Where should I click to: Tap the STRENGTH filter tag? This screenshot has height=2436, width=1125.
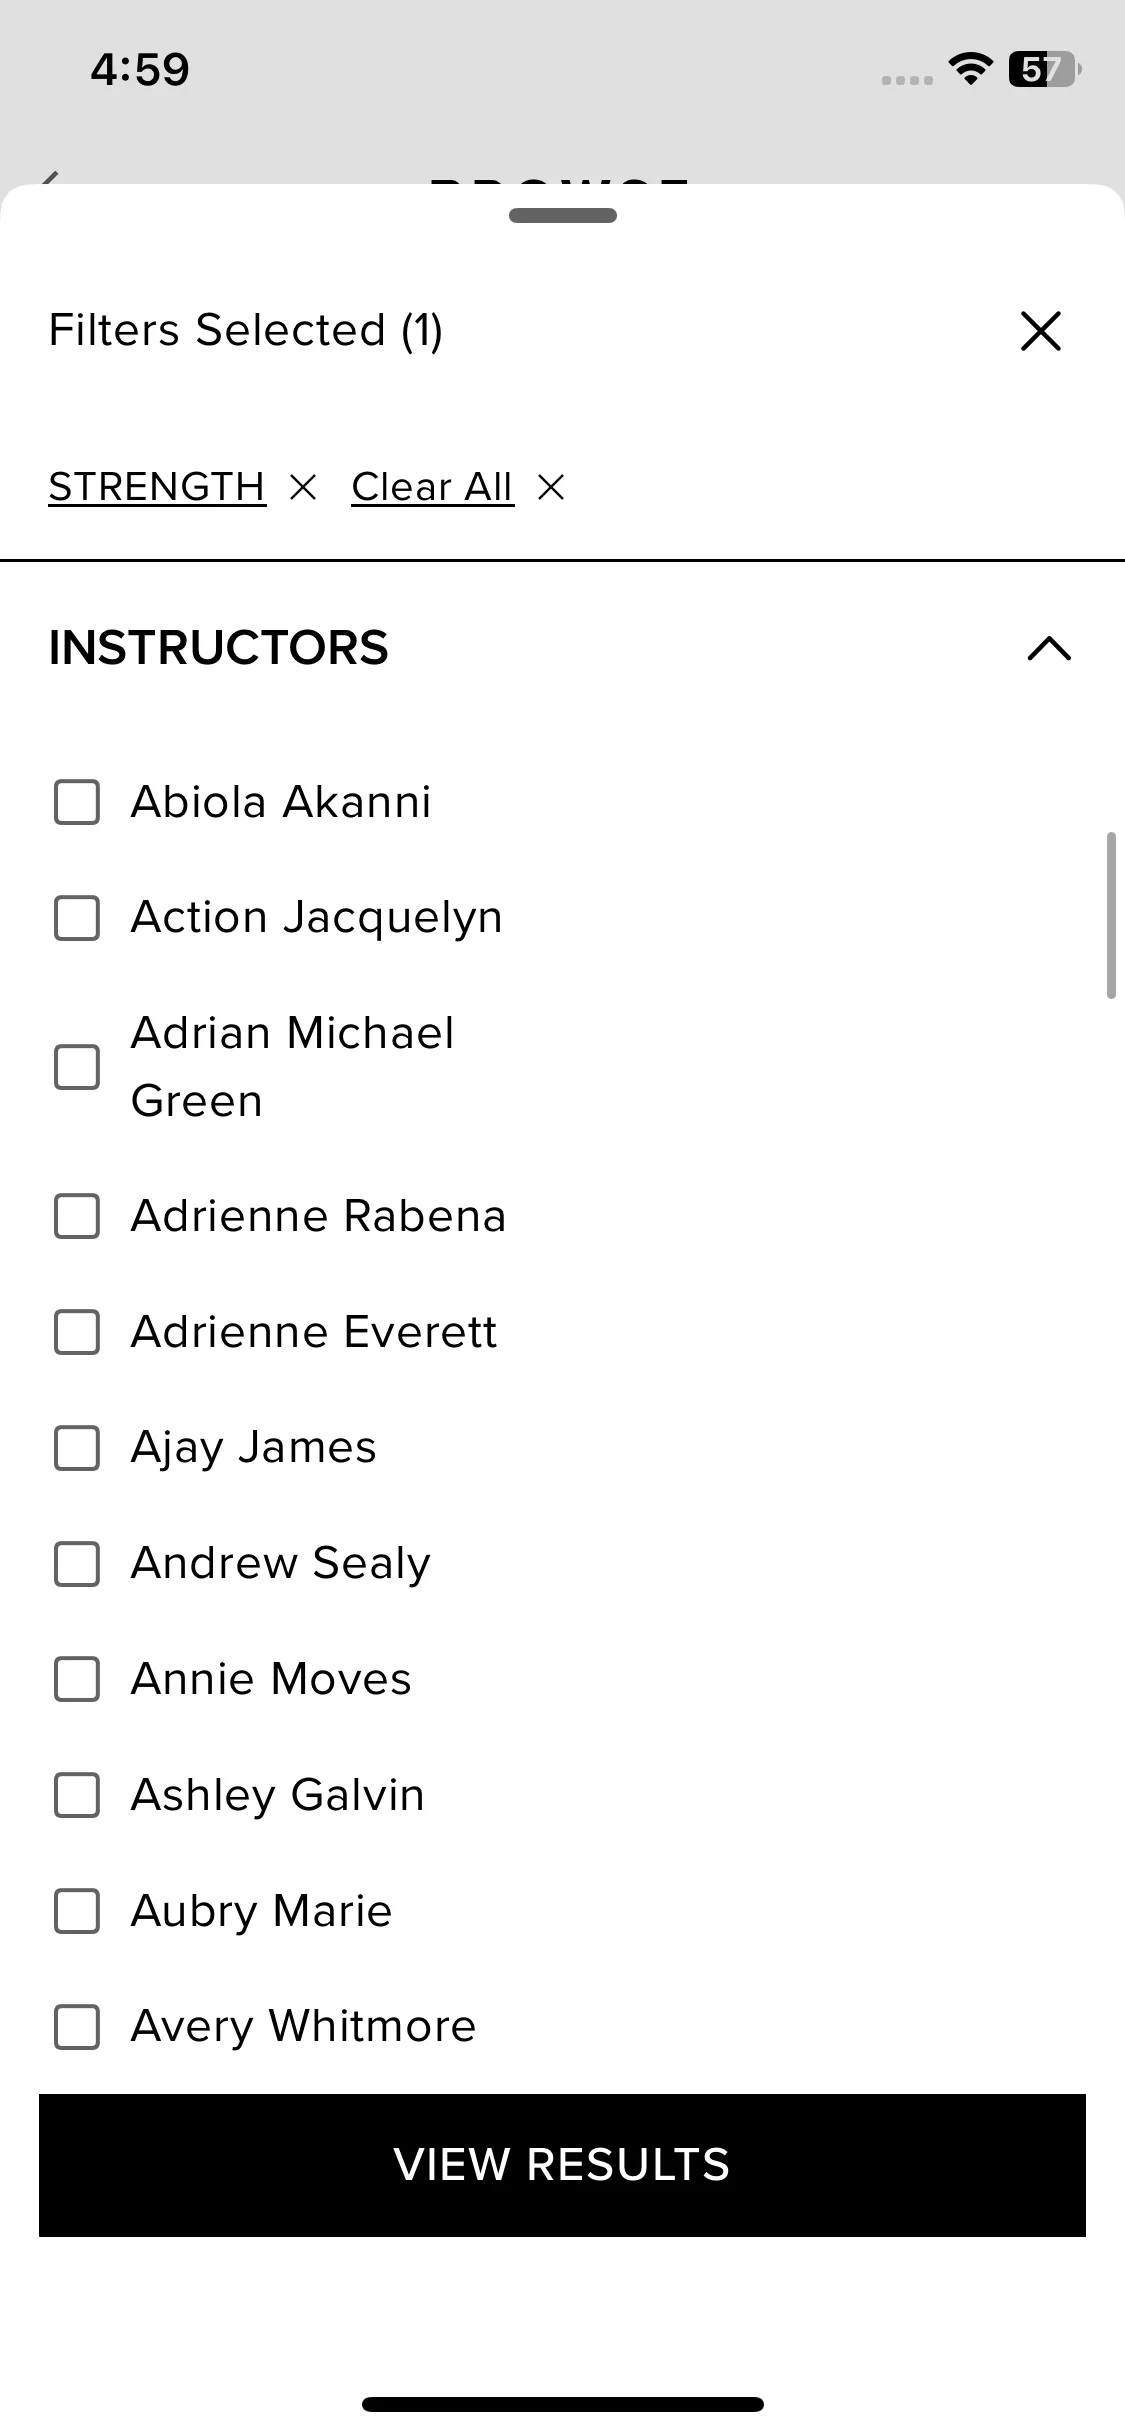pos(157,487)
